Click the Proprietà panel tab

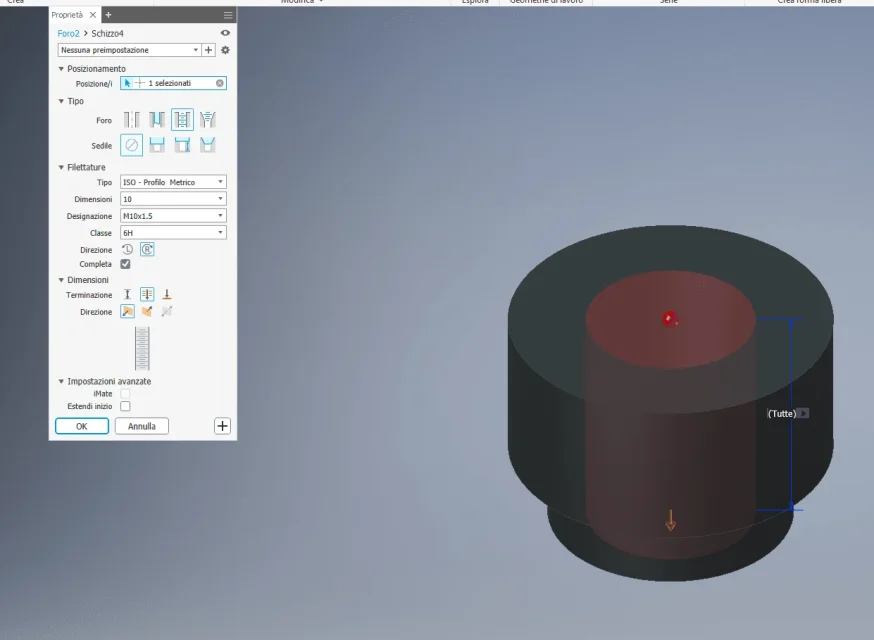point(67,15)
